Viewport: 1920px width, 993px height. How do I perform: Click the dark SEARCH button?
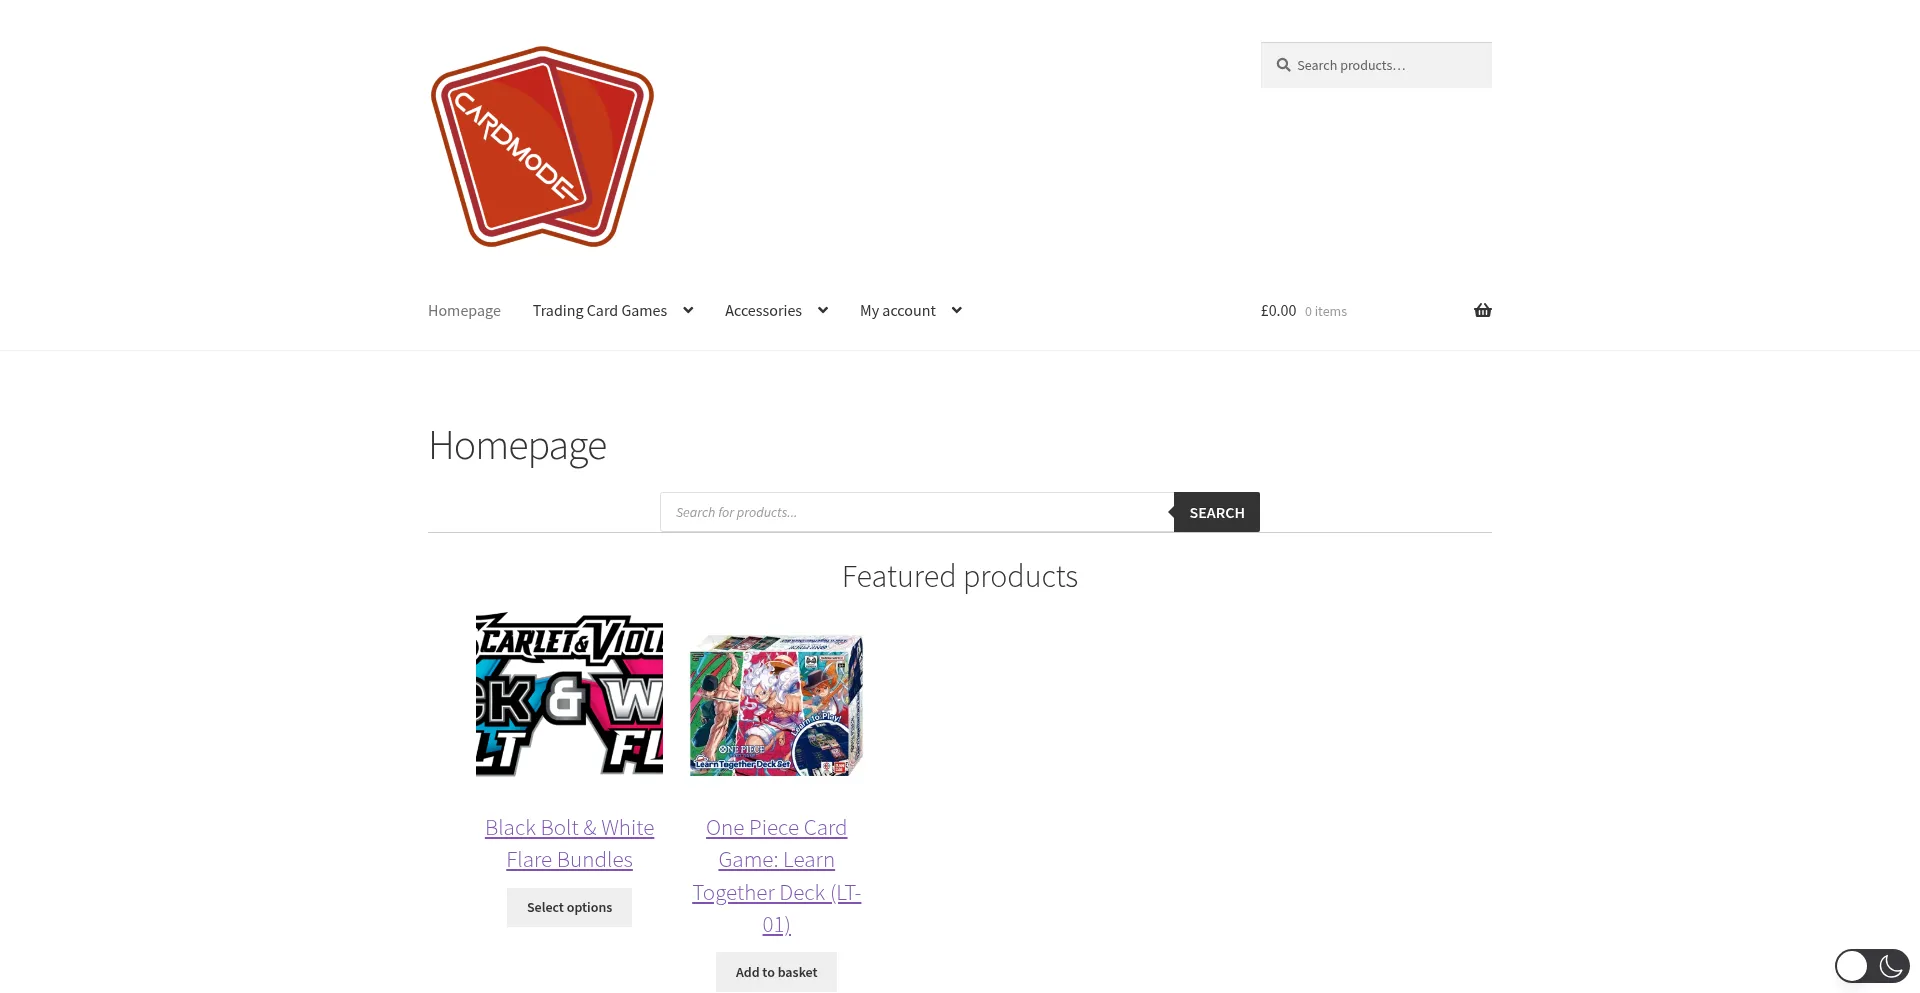1217,512
